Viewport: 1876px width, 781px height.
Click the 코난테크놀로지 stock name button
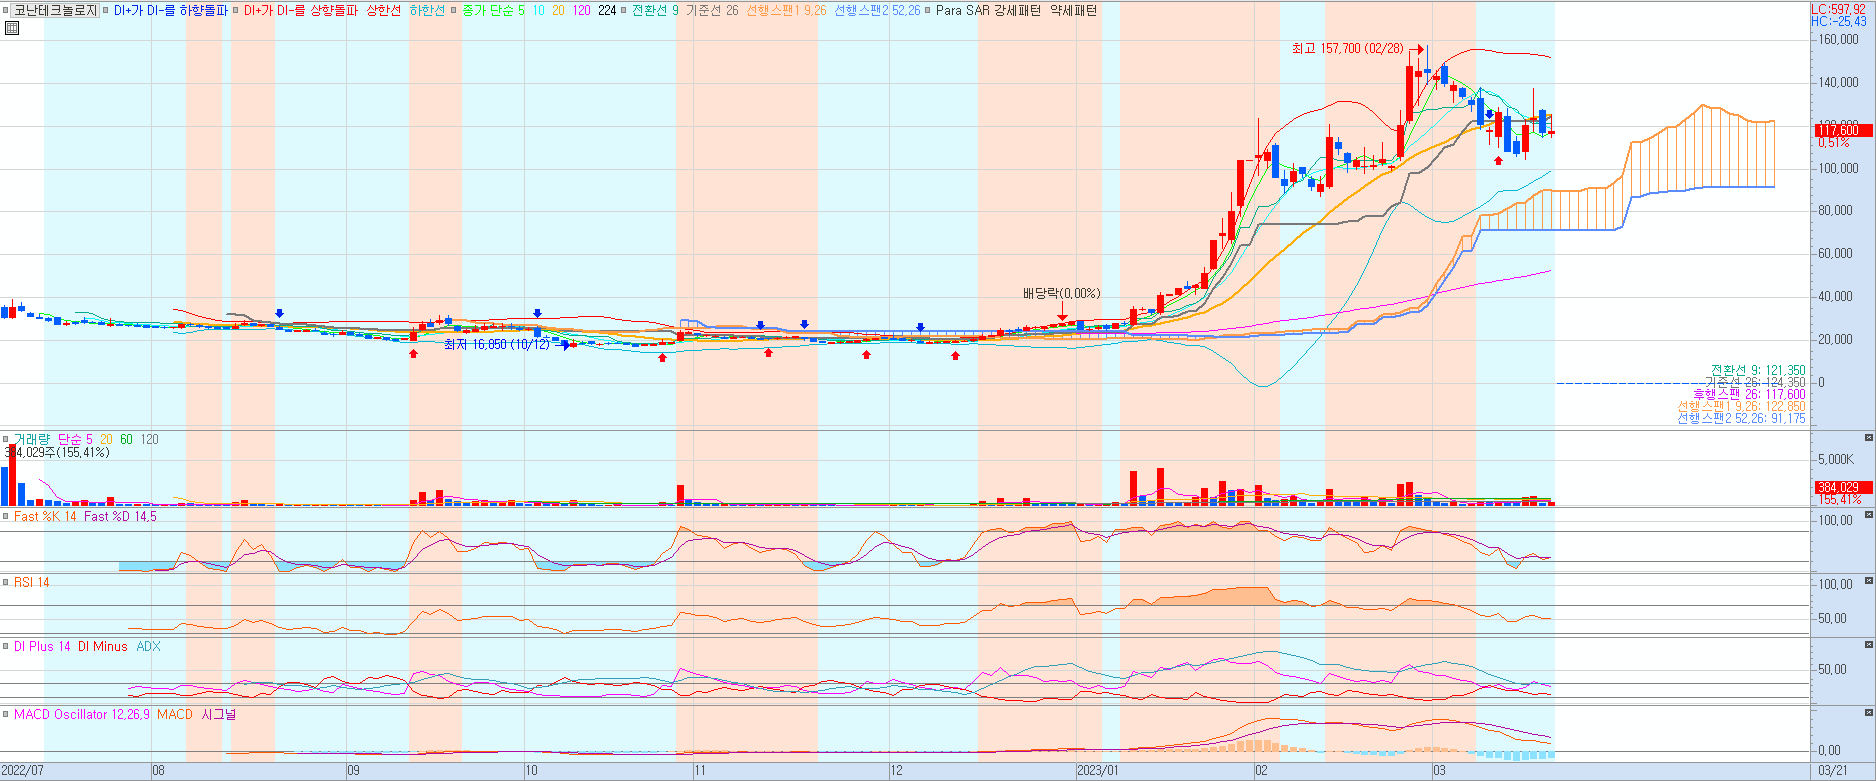(56, 11)
